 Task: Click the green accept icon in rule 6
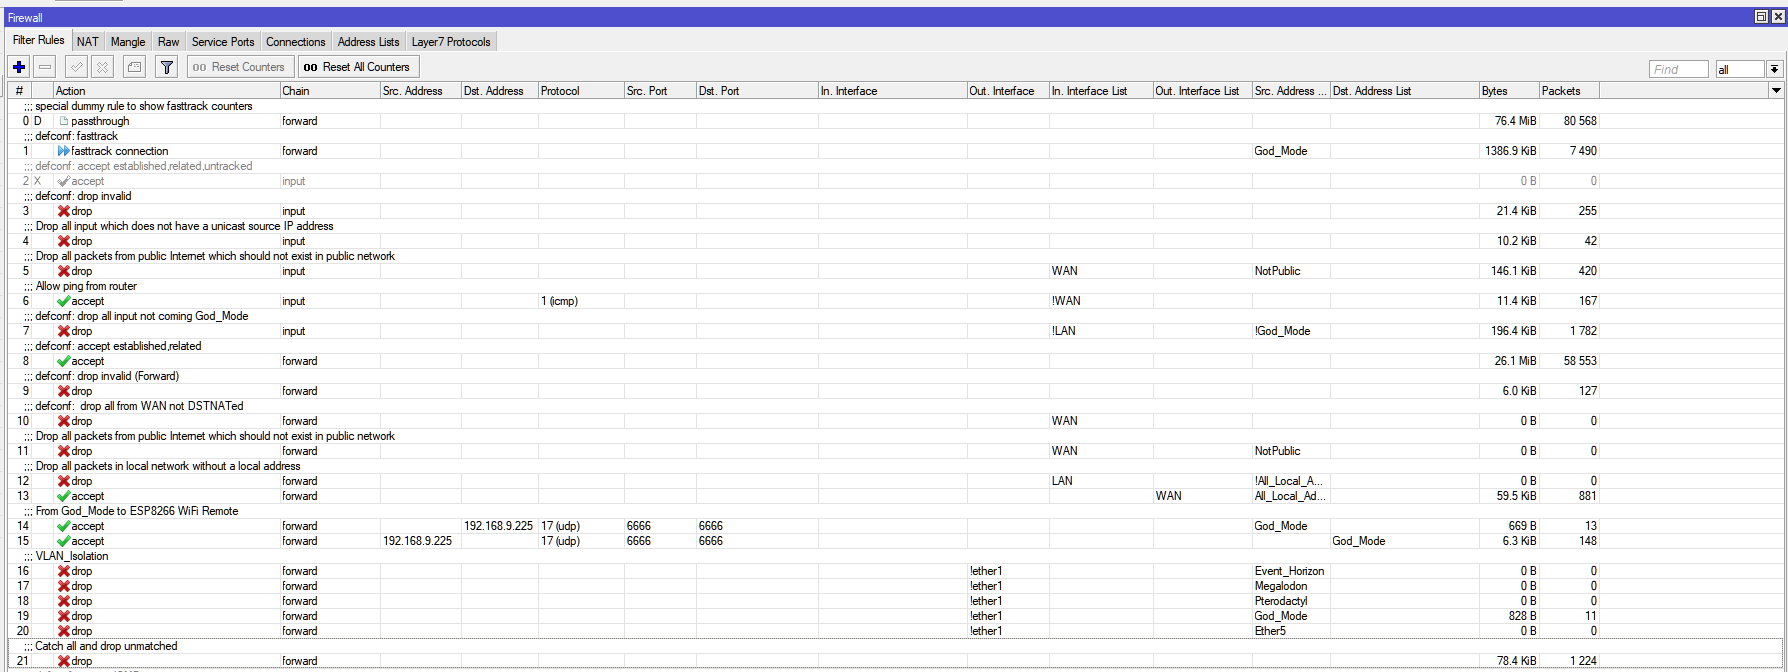(64, 301)
